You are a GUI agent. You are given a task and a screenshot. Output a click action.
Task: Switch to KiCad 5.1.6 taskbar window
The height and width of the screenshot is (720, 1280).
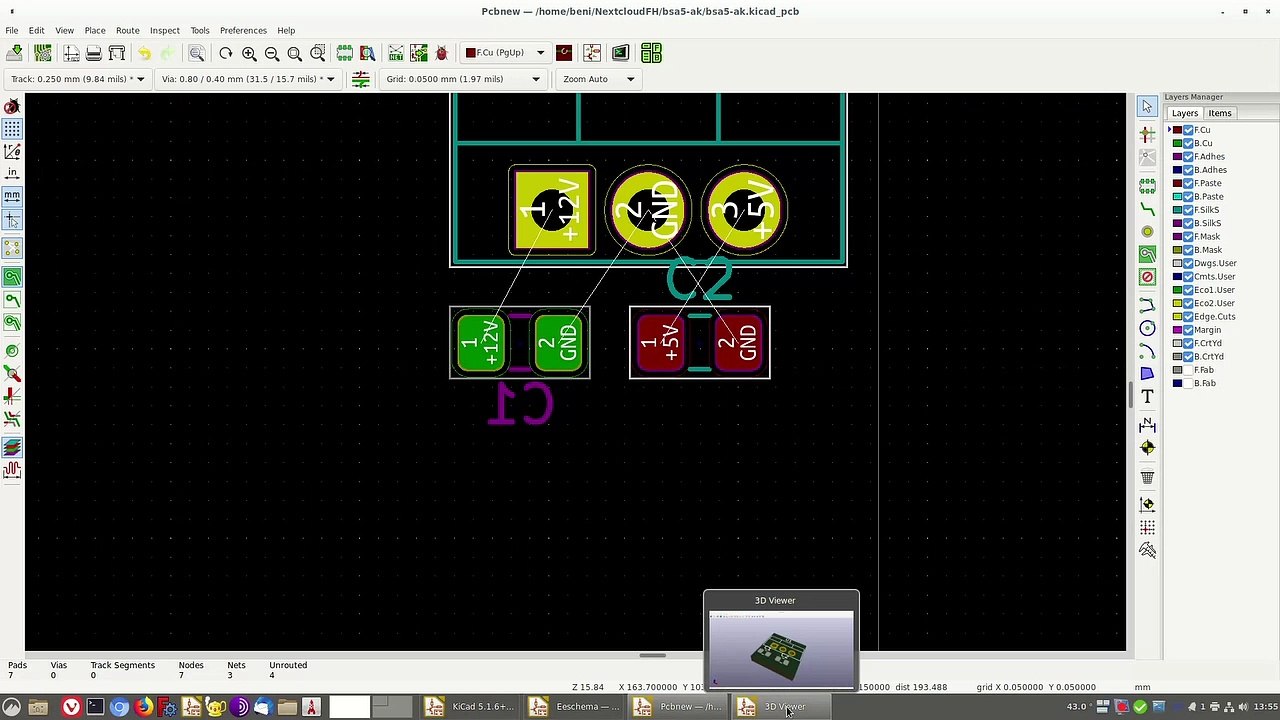tap(472, 707)
